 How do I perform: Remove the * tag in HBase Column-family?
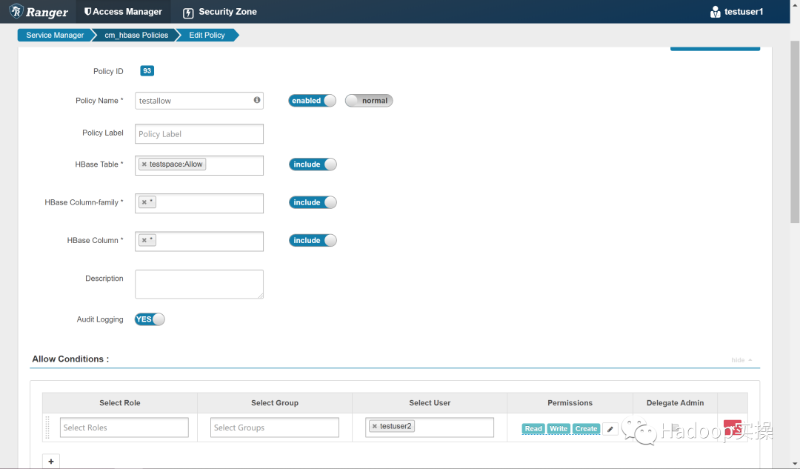point(144,202)
